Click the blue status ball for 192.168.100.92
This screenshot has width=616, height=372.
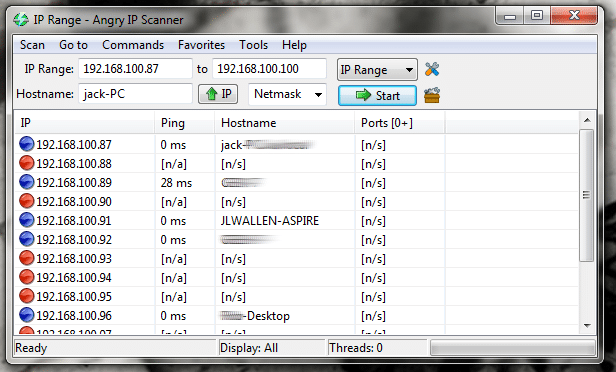pyautogui.click(x=27, y=239)
